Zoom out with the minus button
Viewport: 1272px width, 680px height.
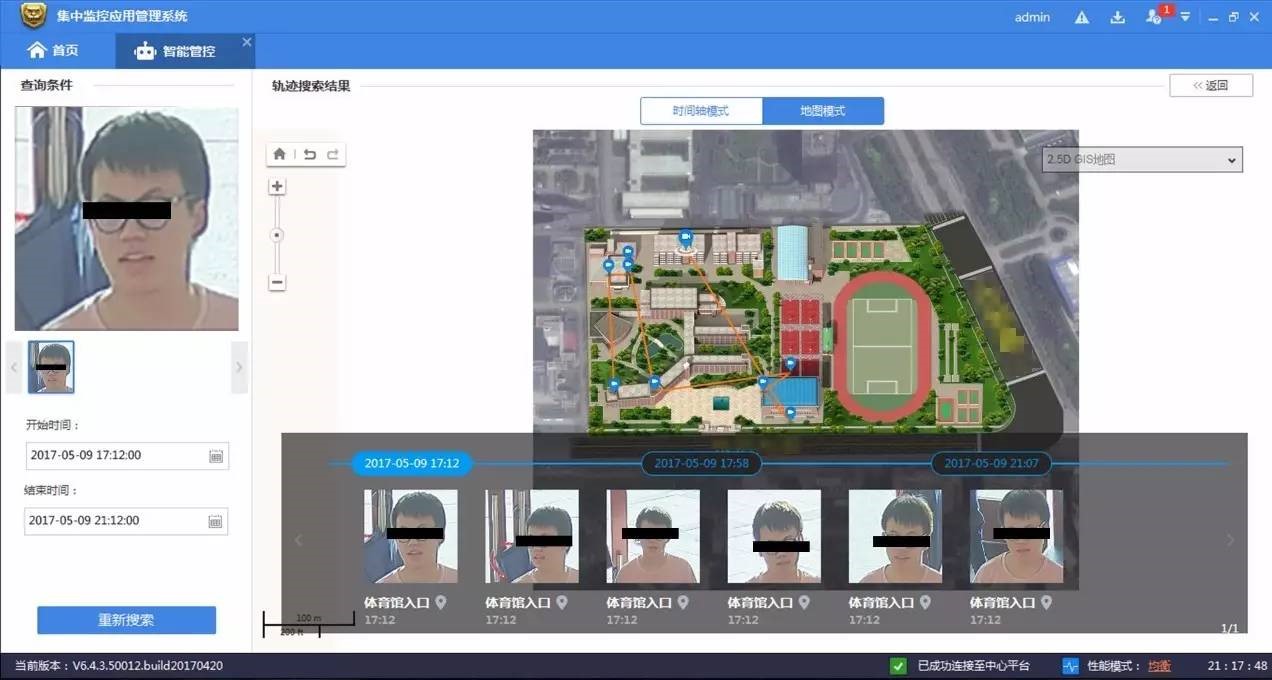(x=277, y=283)
